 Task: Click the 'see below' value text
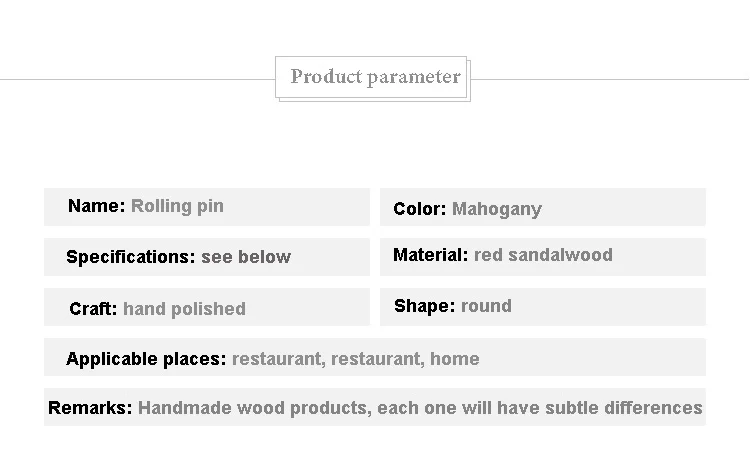pyautogui.click(x=246, y=257)
